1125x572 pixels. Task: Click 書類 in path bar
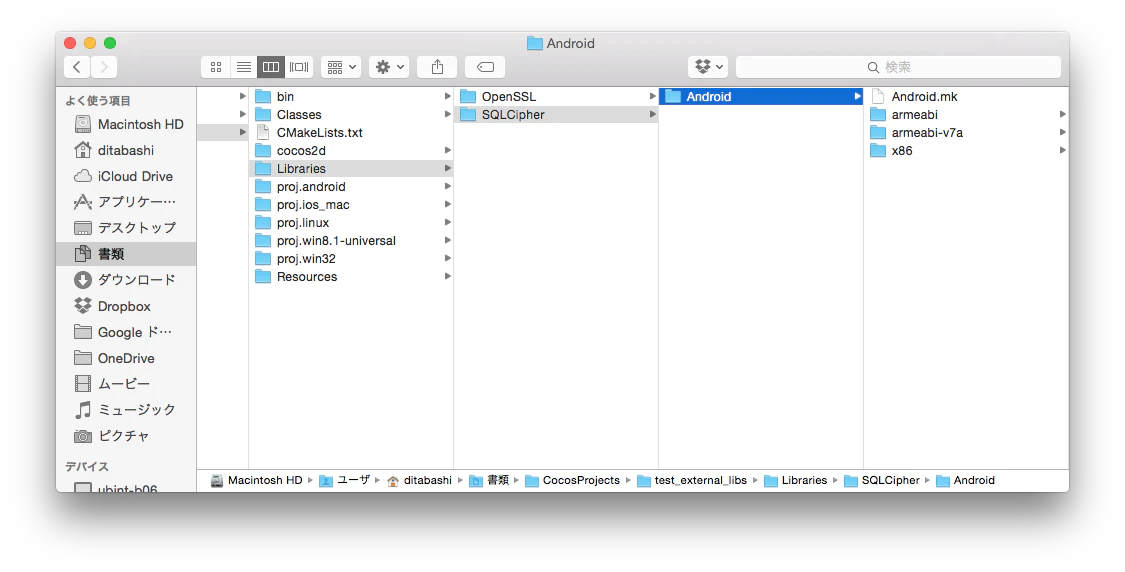point(489,480)
